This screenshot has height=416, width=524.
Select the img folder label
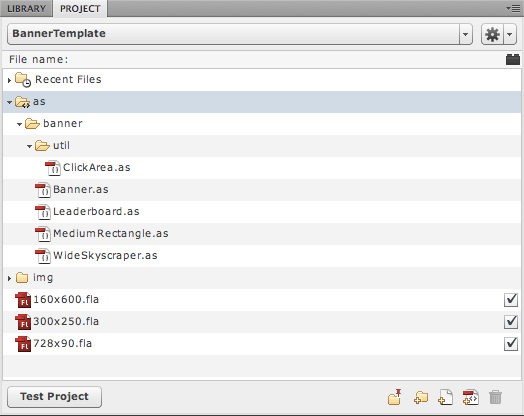(43, 278)
